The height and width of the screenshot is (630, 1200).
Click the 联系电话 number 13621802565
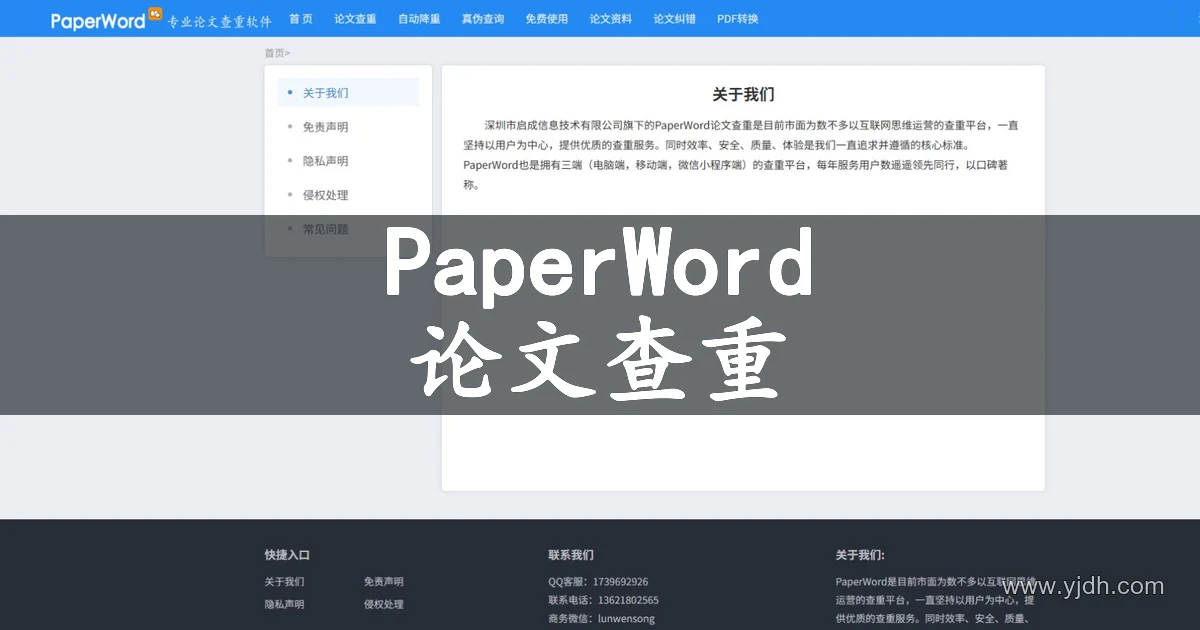626,601
